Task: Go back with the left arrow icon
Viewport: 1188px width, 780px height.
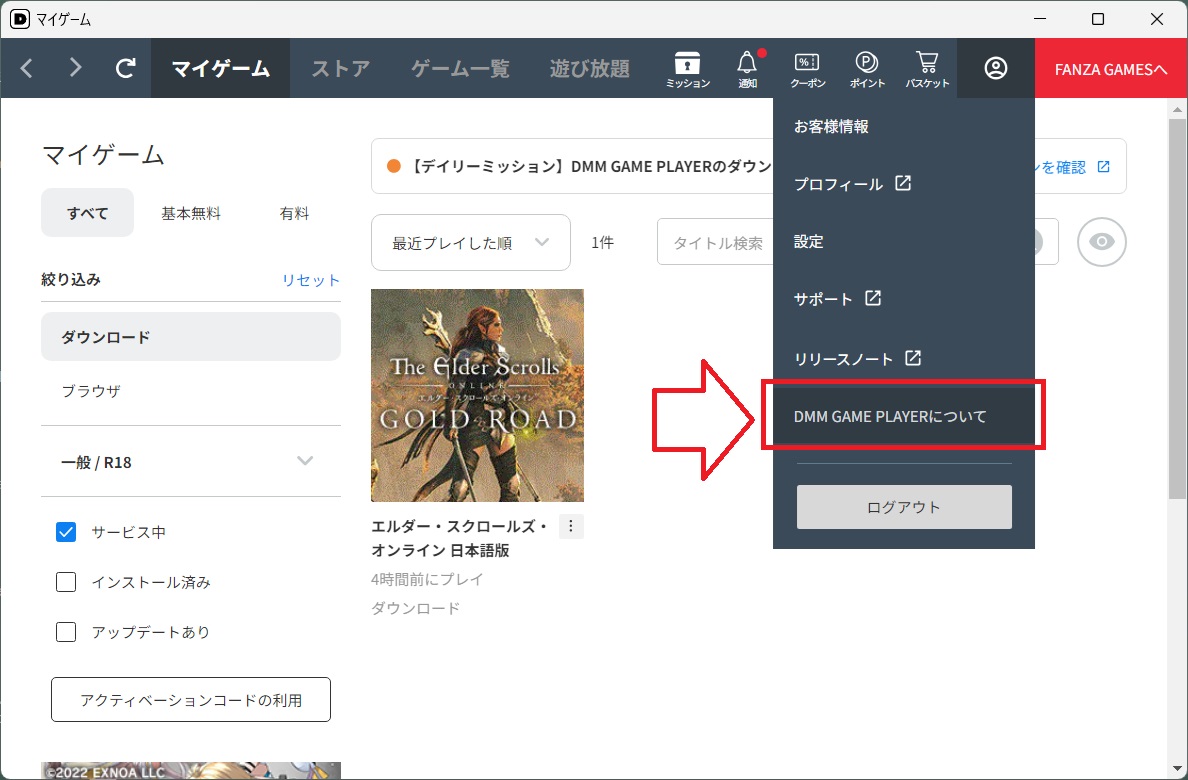Action: [x=27, y=68]
